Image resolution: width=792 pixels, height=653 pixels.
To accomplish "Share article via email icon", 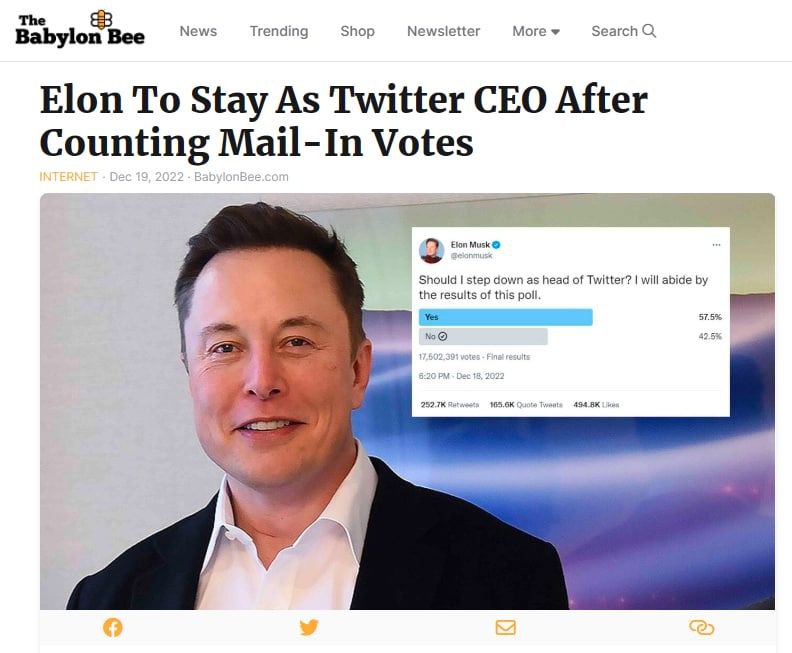I will (505, 627).
